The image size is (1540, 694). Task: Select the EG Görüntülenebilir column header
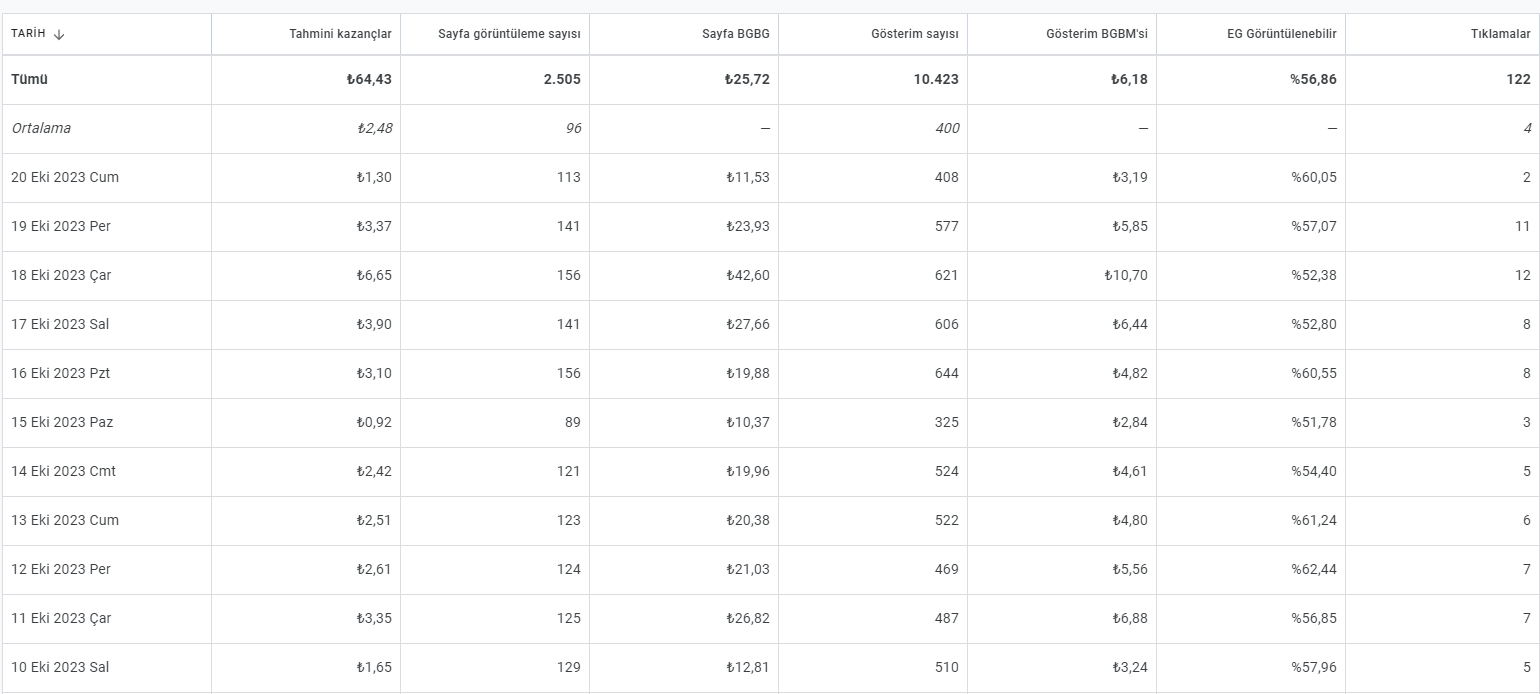click(x=1282, y=34)
